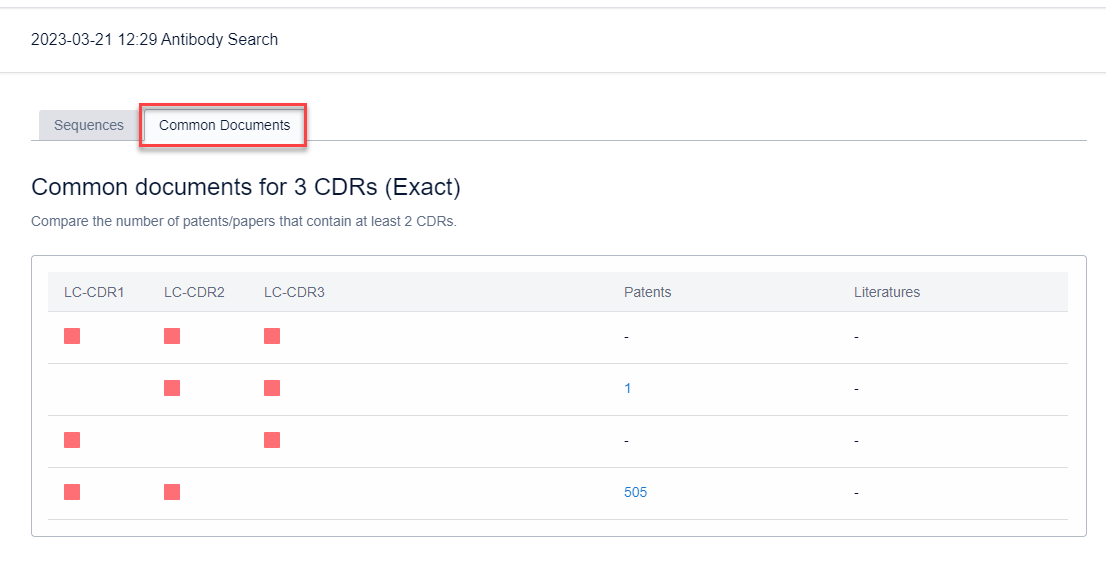Select the Common Documents tab
This screenshot has height=564, width=1106.
point(224,125)
